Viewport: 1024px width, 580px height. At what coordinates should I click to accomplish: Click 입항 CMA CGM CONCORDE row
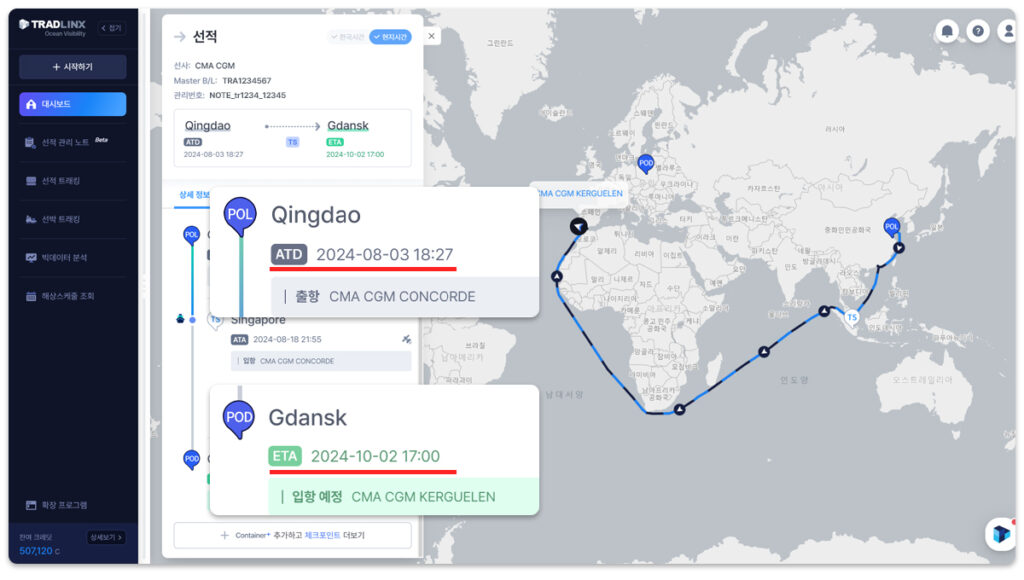coord(321,361)
